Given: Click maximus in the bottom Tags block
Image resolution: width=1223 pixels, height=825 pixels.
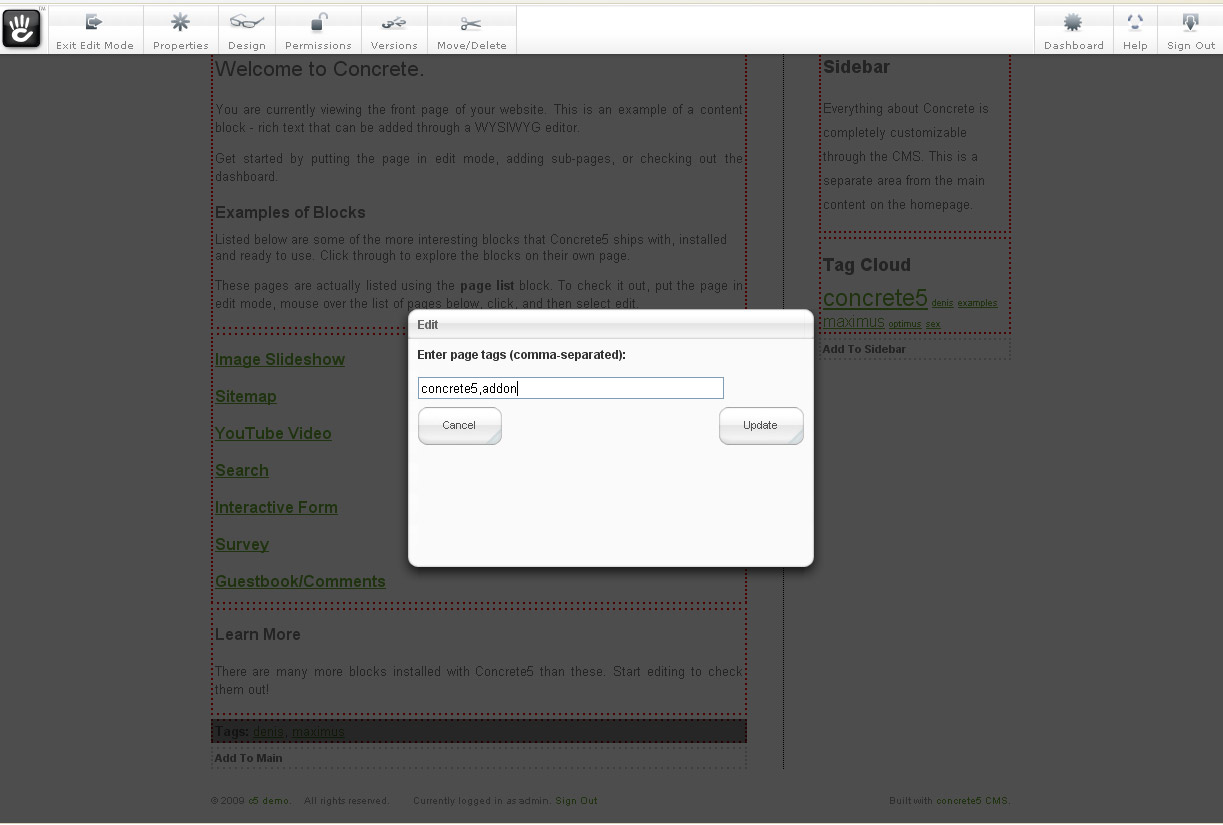Looking at the screenshot, I should (x=318, y=732).
